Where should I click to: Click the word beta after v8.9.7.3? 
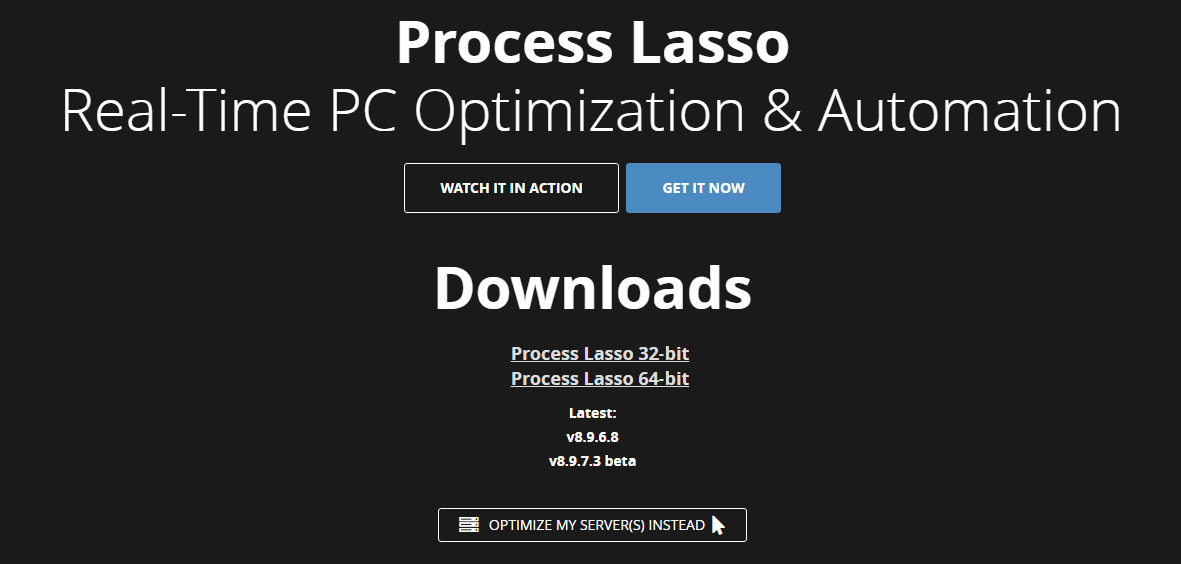(x=621, y=461)
